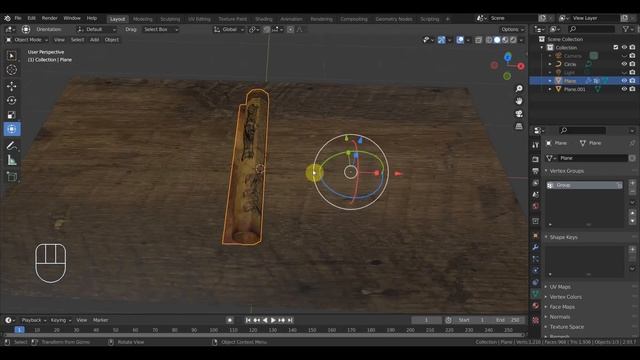Switch to the Sculpting workspace tab

point(170,19)
